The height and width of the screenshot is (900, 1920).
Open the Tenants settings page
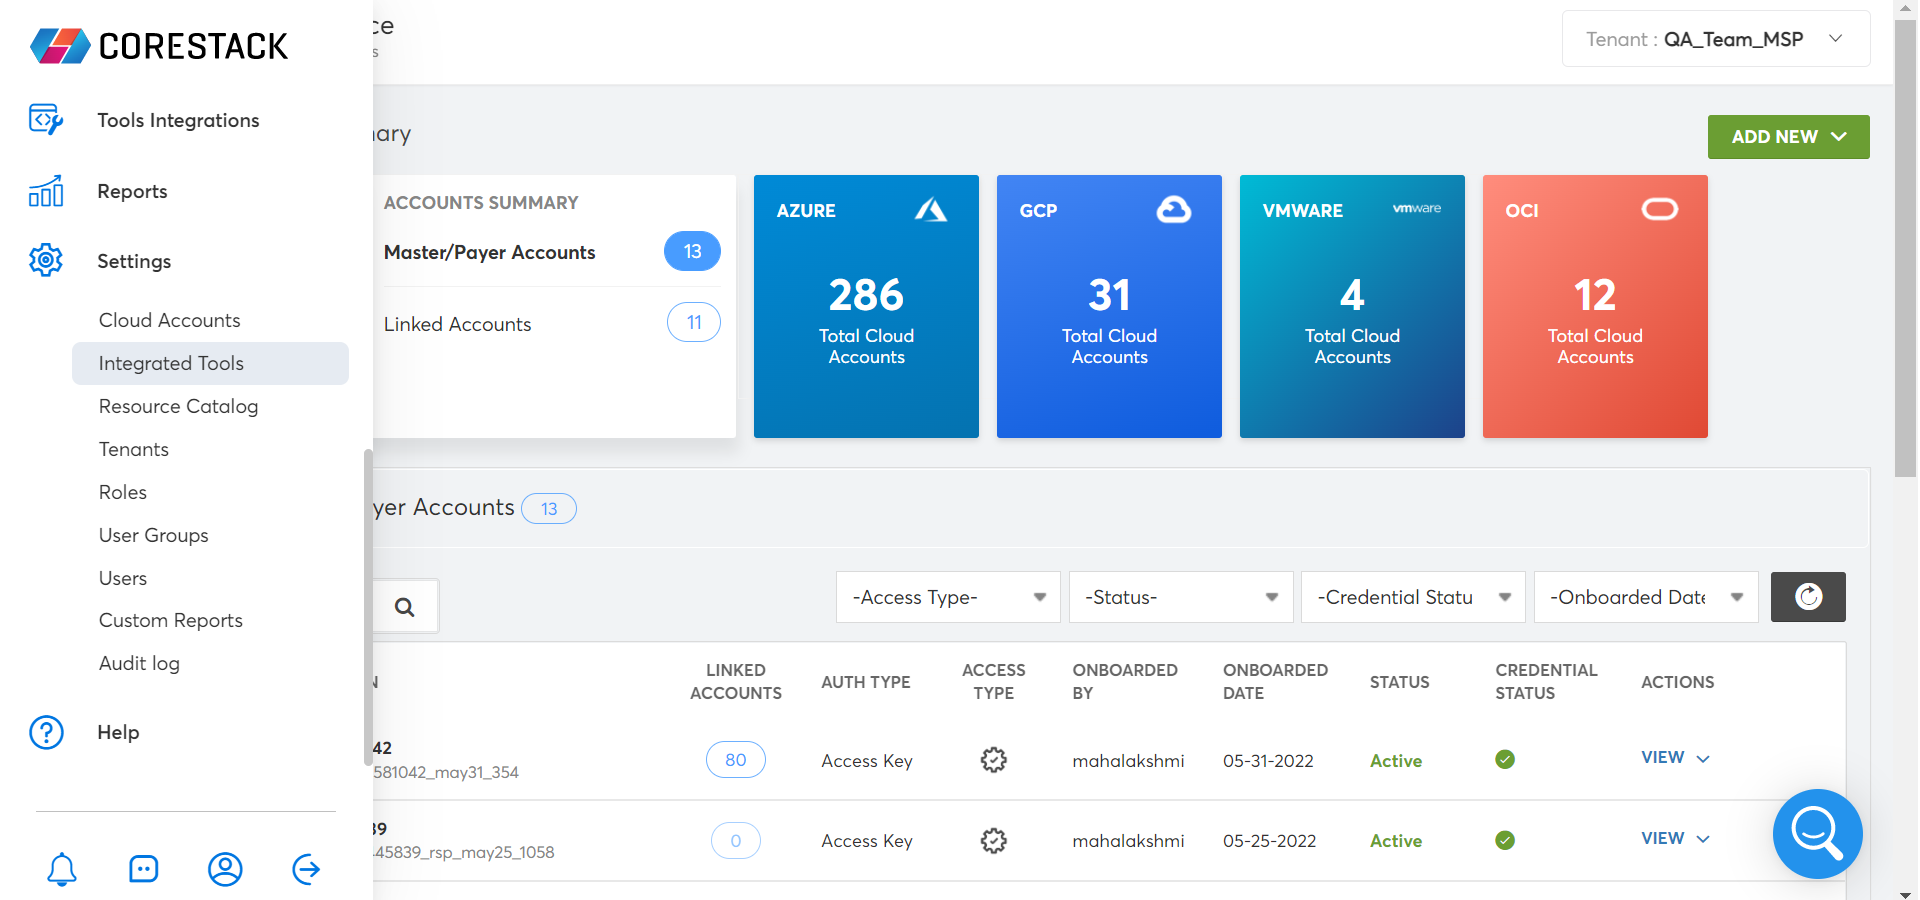(134, 449)
